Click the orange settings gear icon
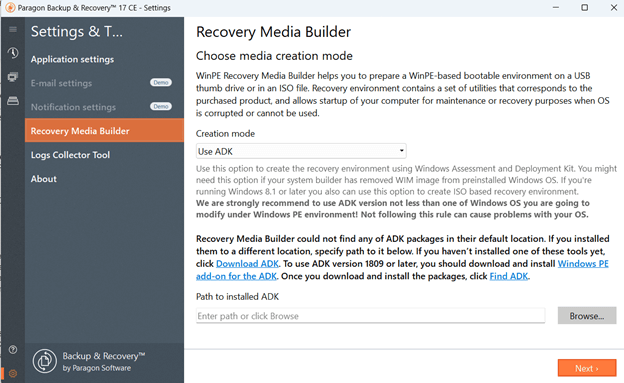Image resolution: width=624 pixels, height=383 pixels. pyautogui.click(x=13, y=373)
